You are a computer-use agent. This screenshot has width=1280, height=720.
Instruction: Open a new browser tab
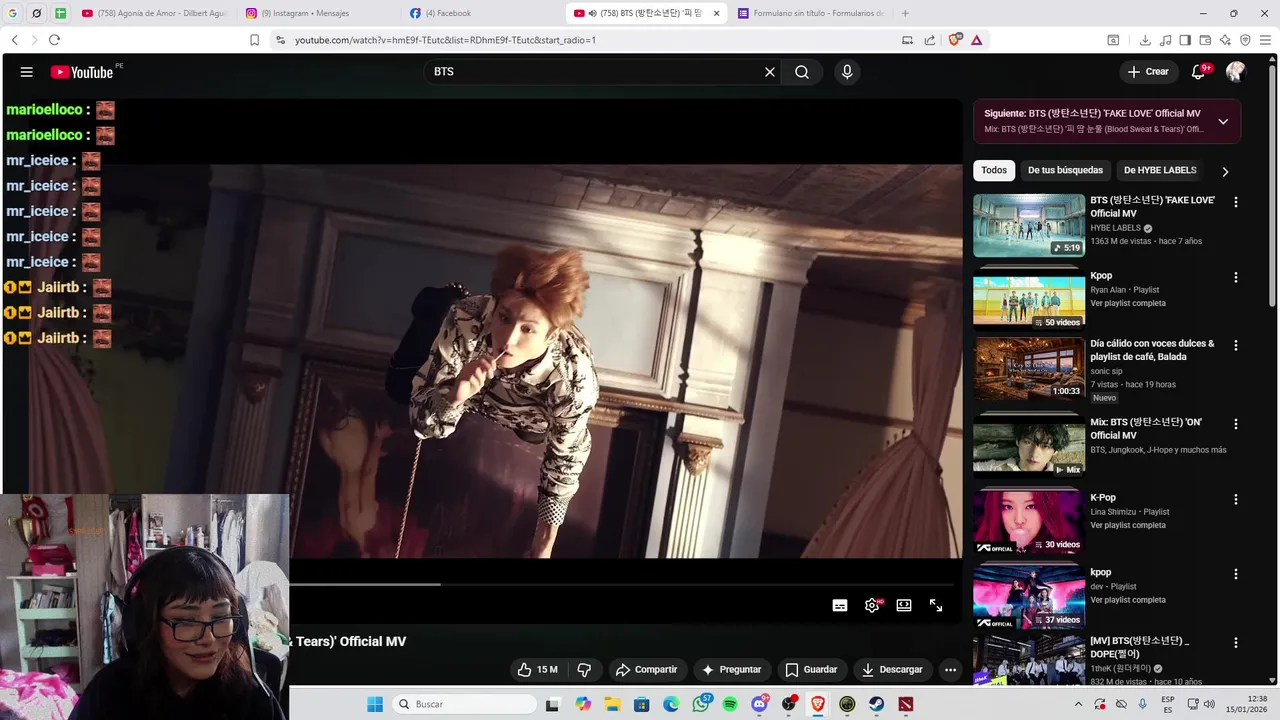(905, 13)
